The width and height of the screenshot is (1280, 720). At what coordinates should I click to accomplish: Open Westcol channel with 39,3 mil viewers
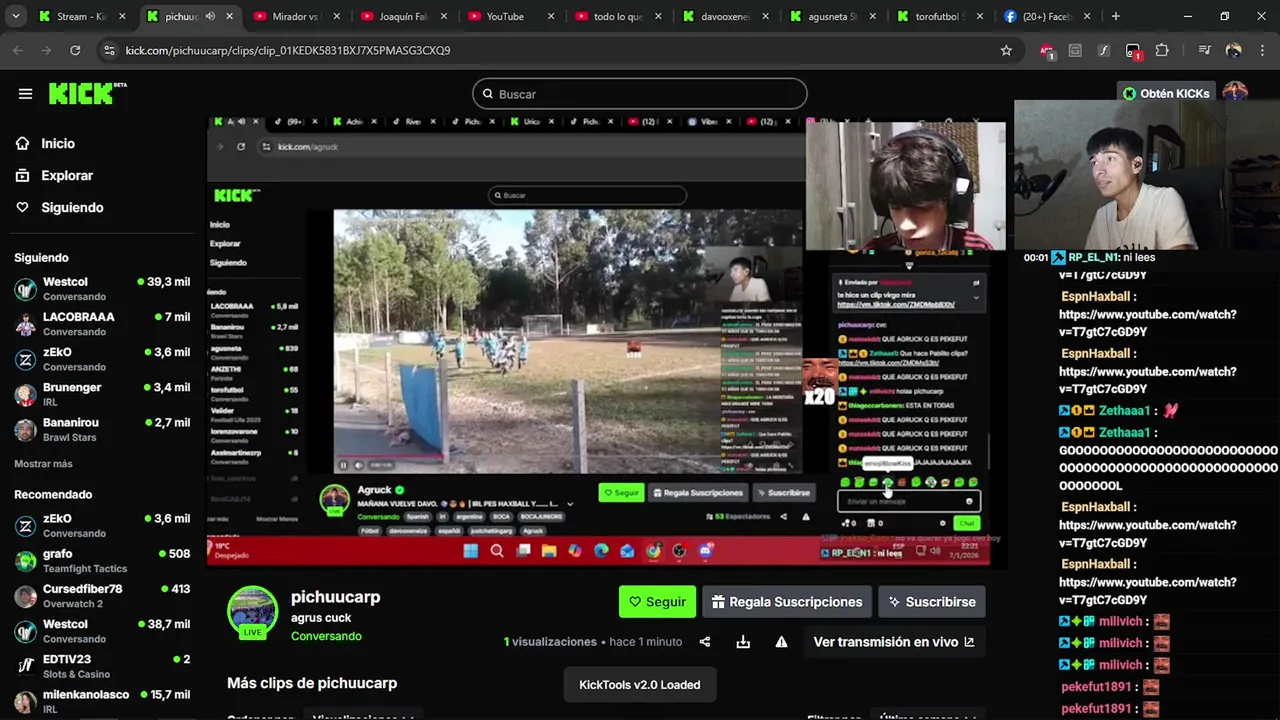(101, 289)
